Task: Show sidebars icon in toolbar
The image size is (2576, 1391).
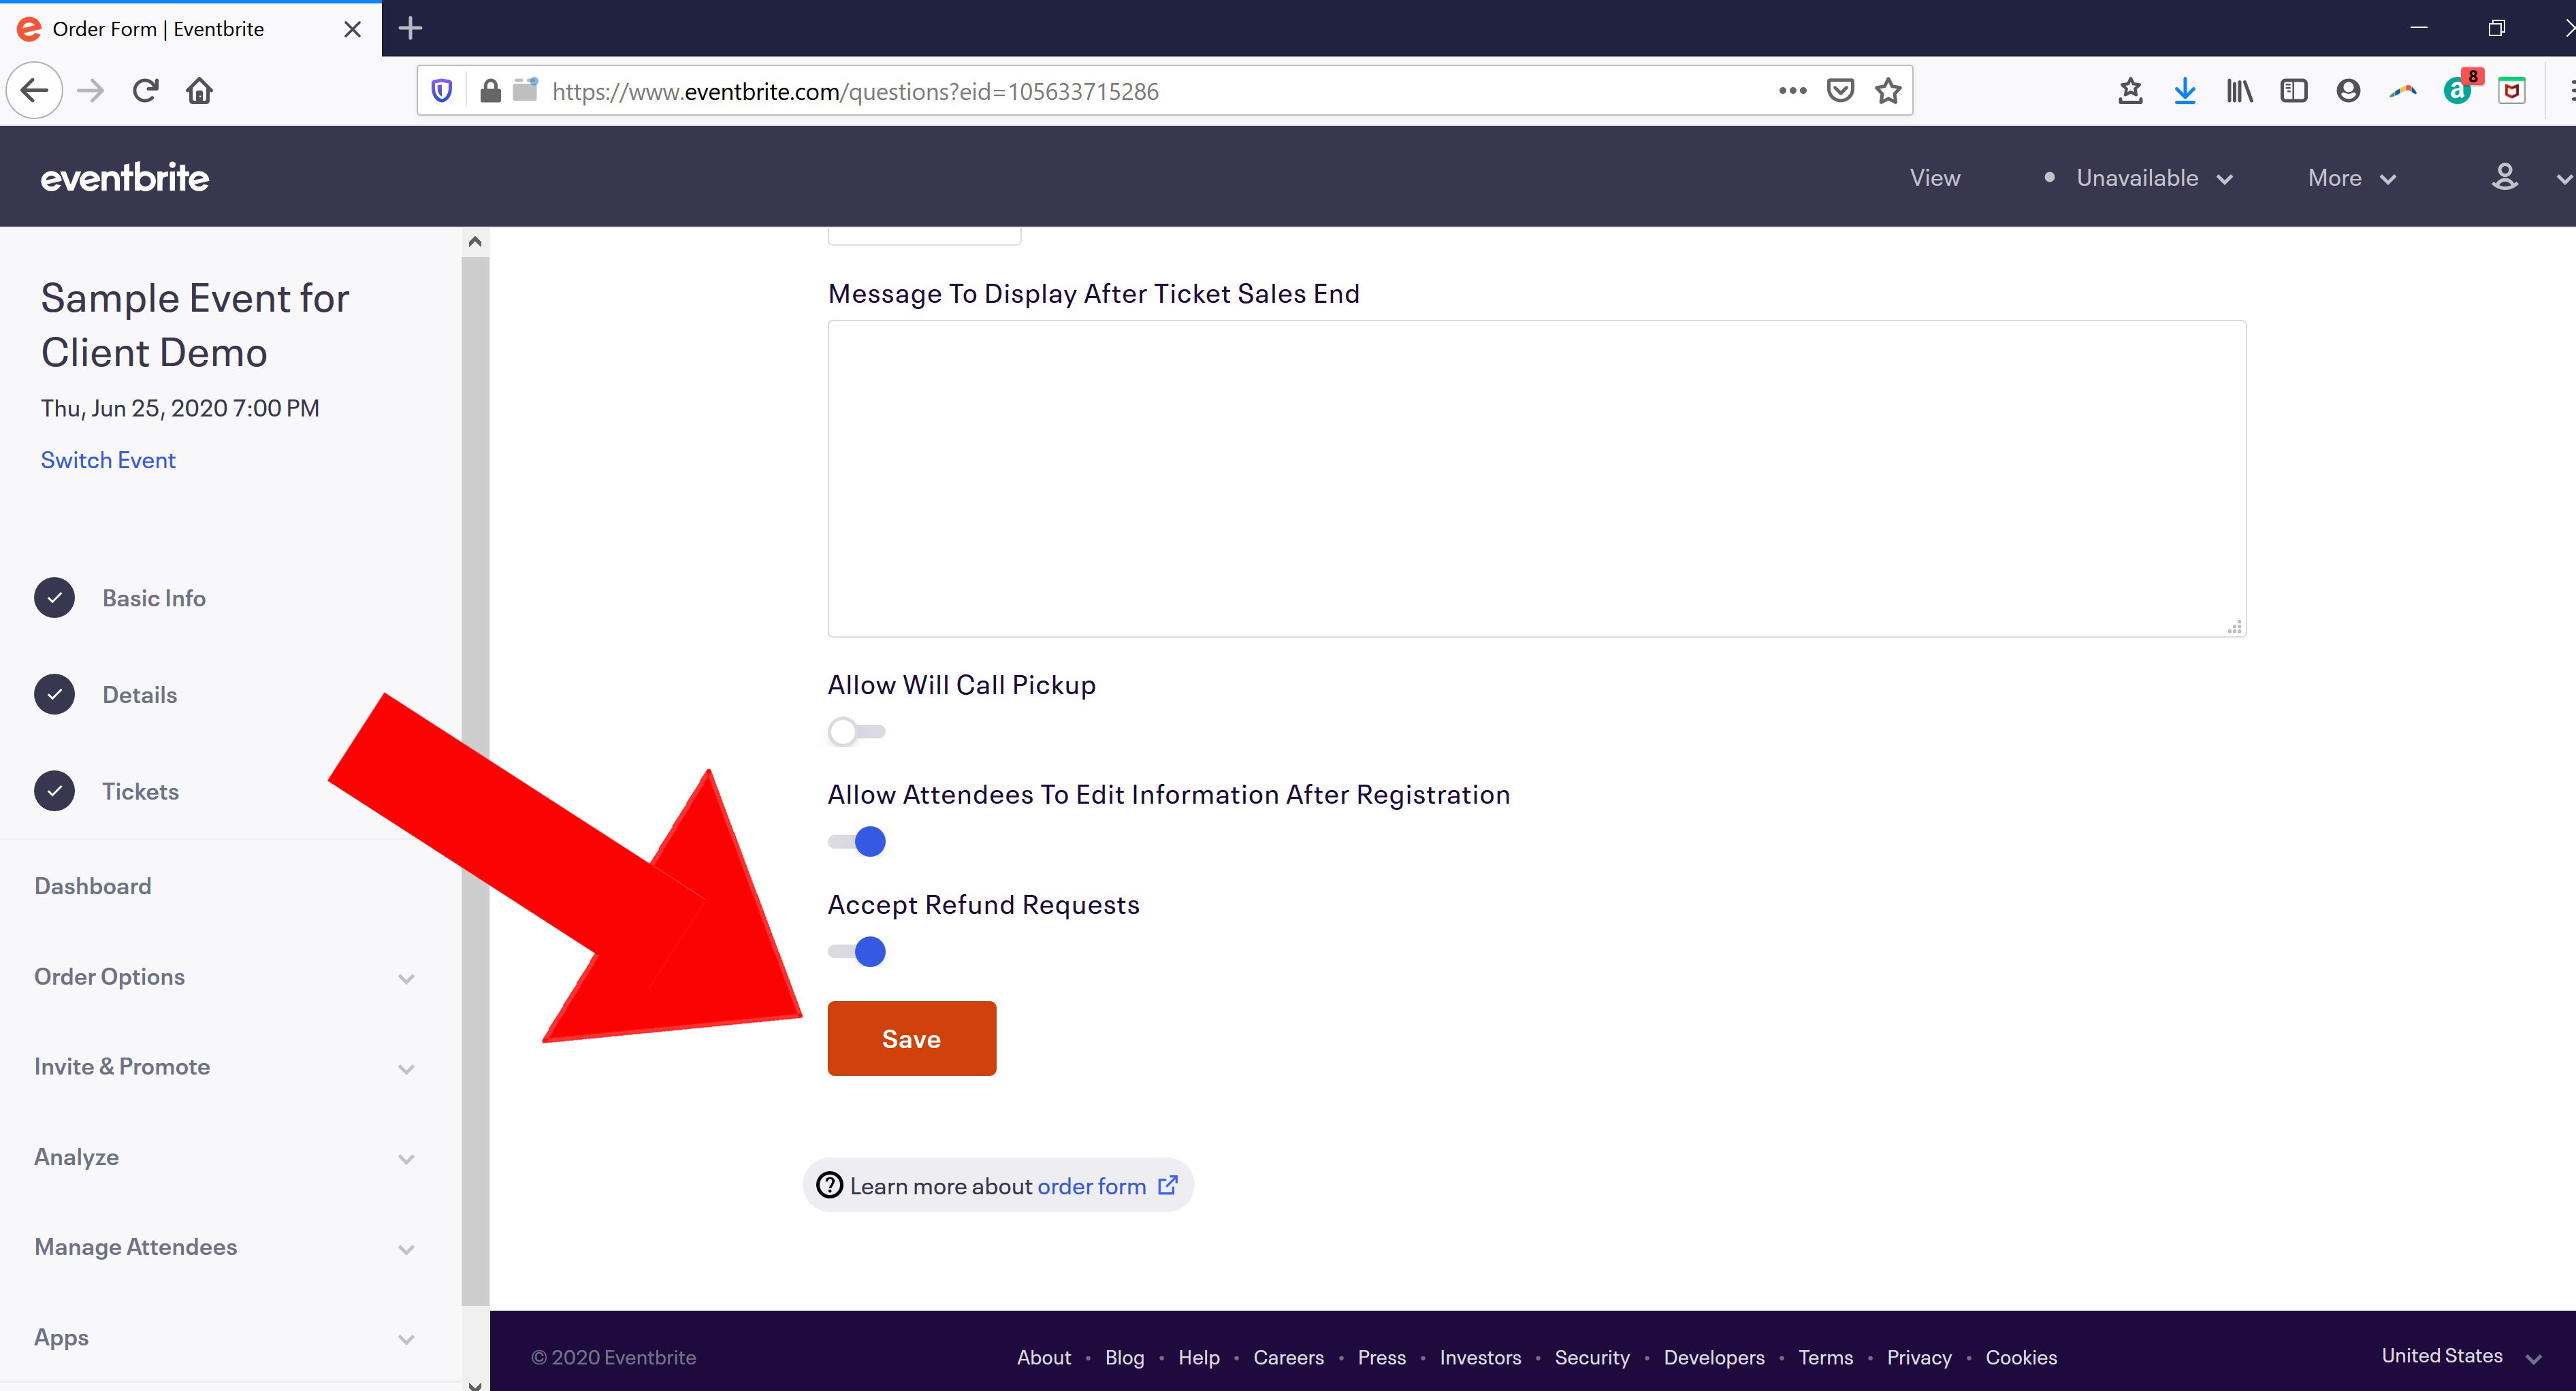Action: coord(2294,91)
